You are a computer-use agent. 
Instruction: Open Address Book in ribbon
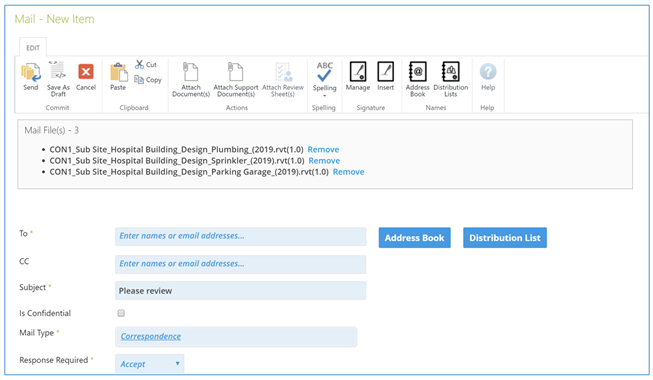coord(417,79)
